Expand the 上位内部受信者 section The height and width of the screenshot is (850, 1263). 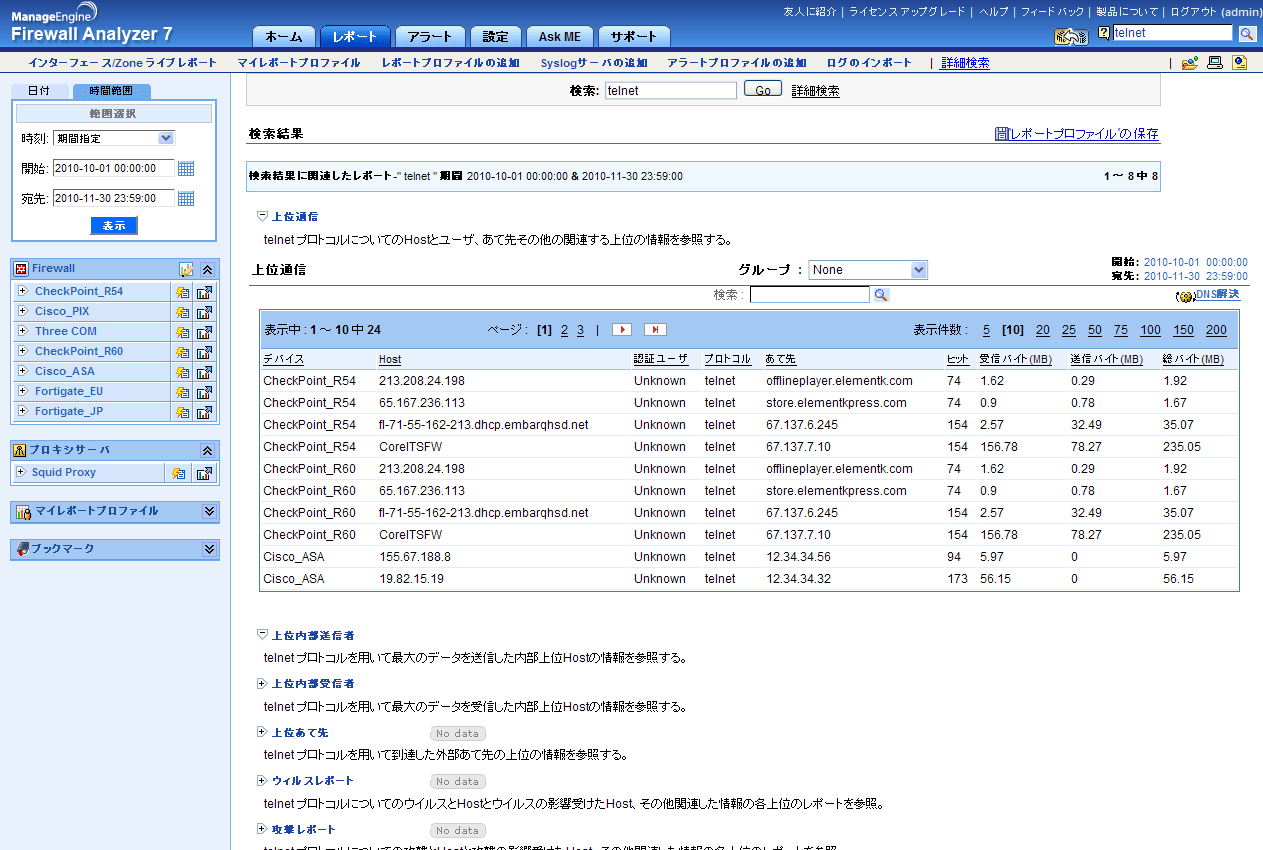pos(262,684)
